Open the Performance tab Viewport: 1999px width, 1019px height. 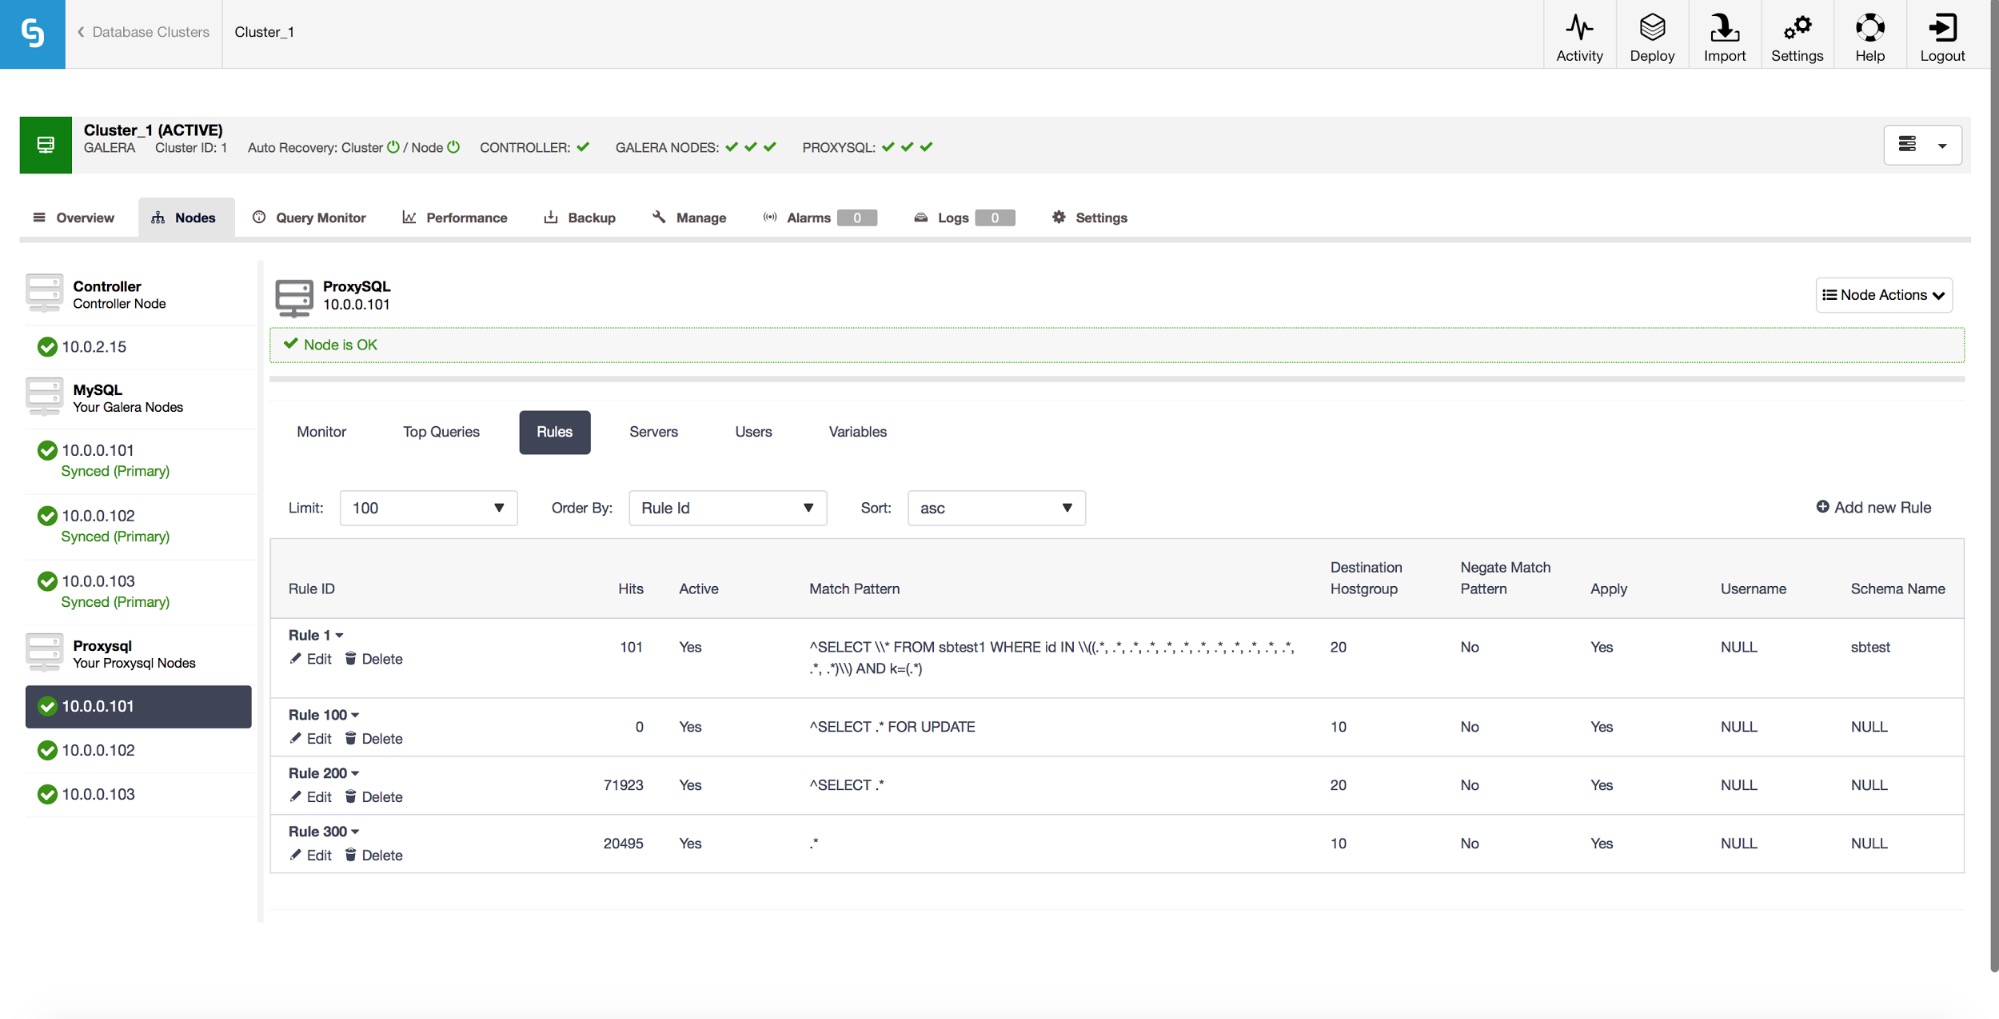coord(455,217)
